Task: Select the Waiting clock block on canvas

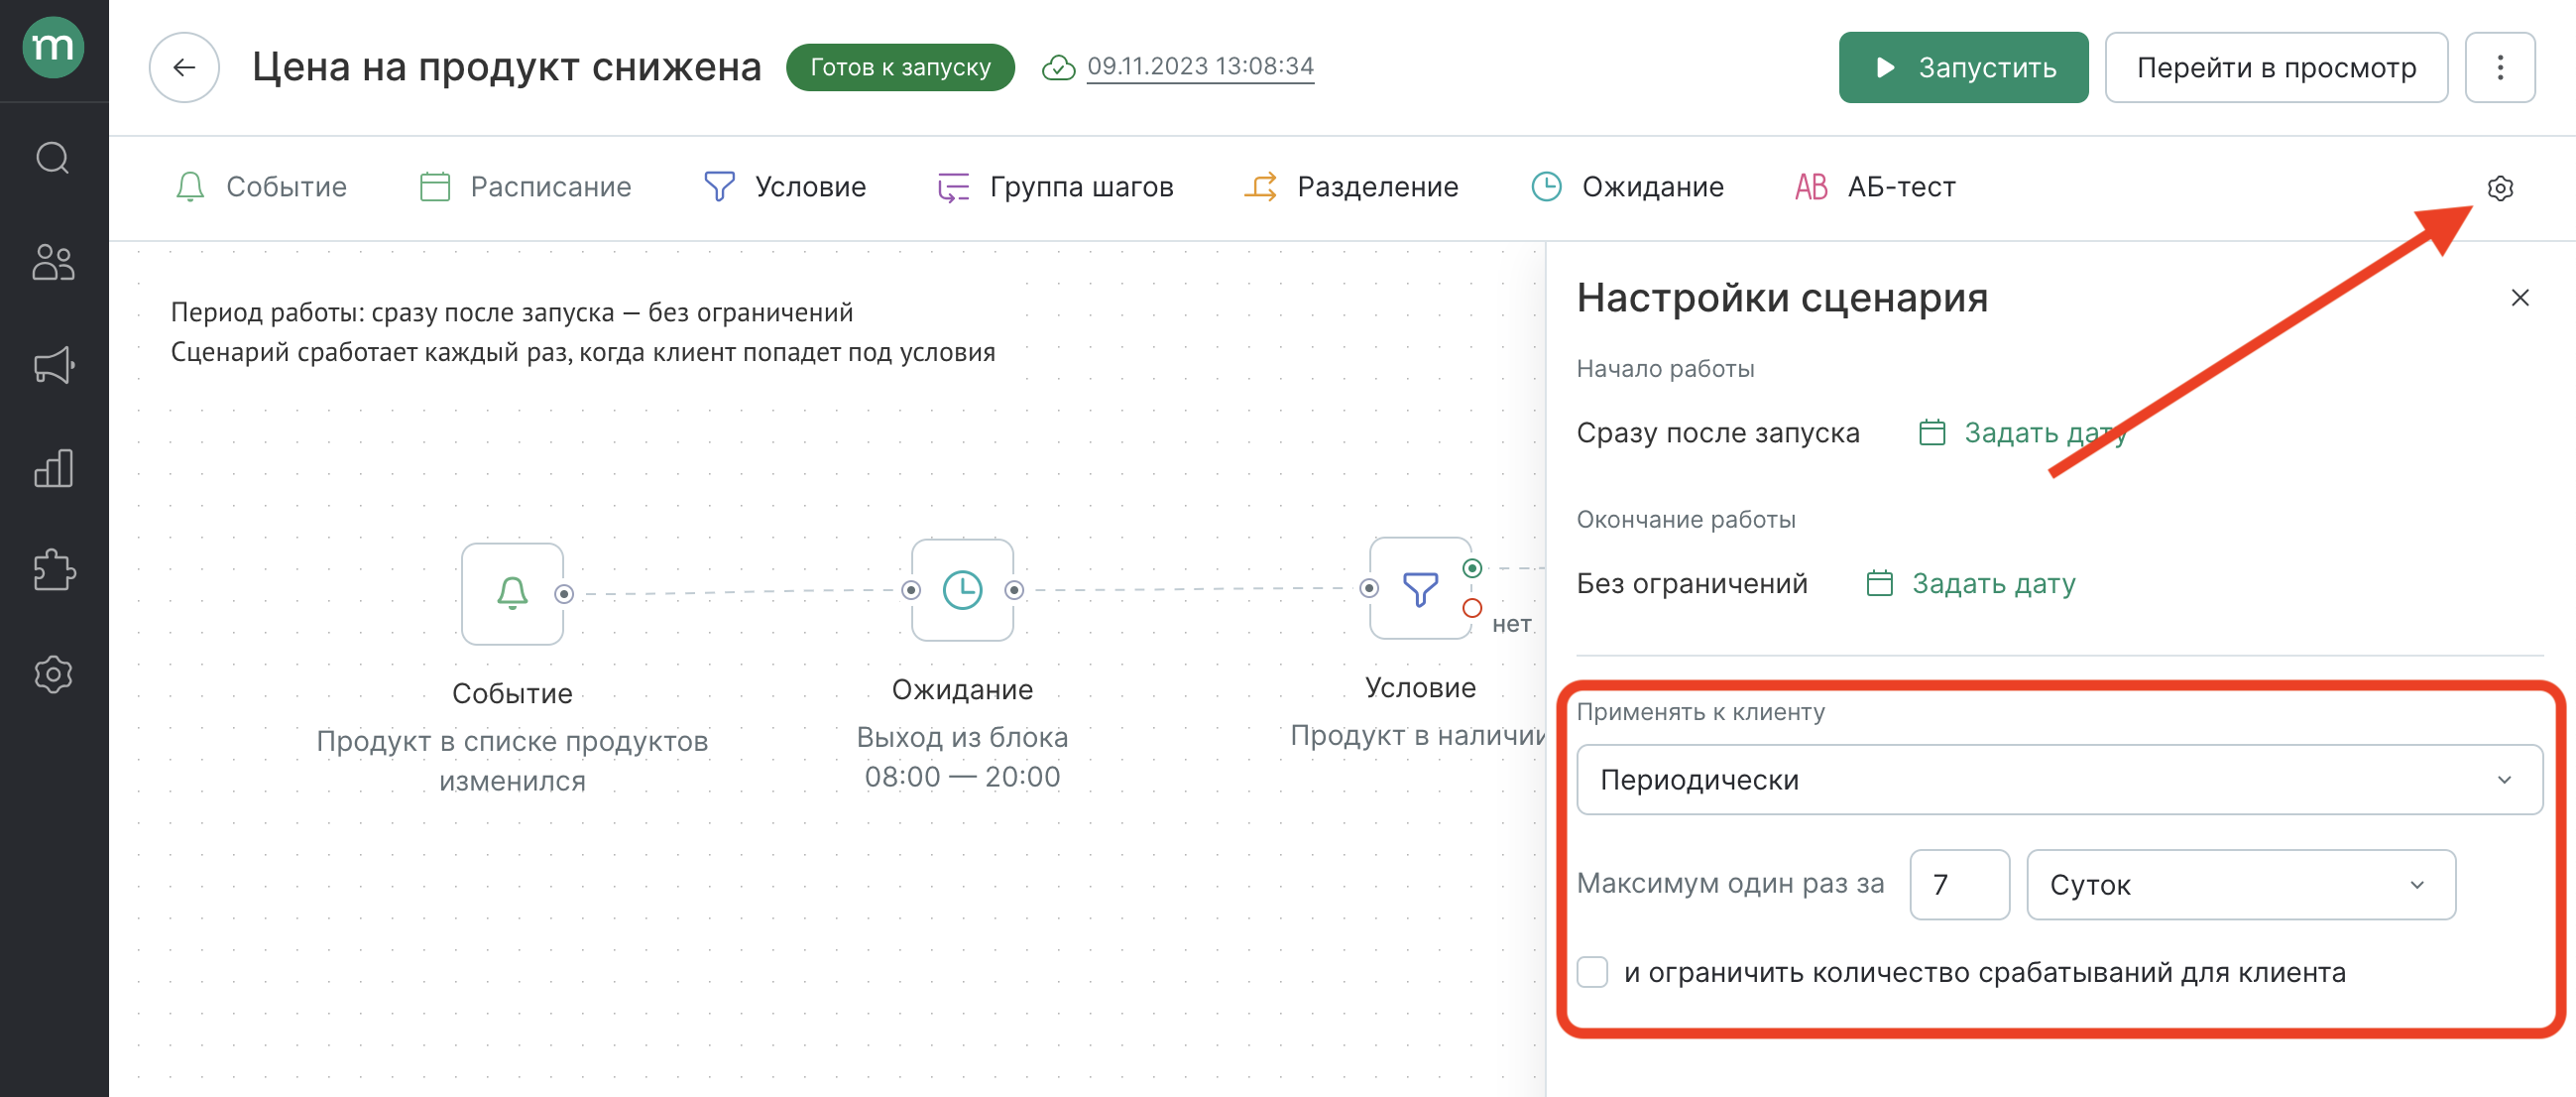Action: coord(962,590)
